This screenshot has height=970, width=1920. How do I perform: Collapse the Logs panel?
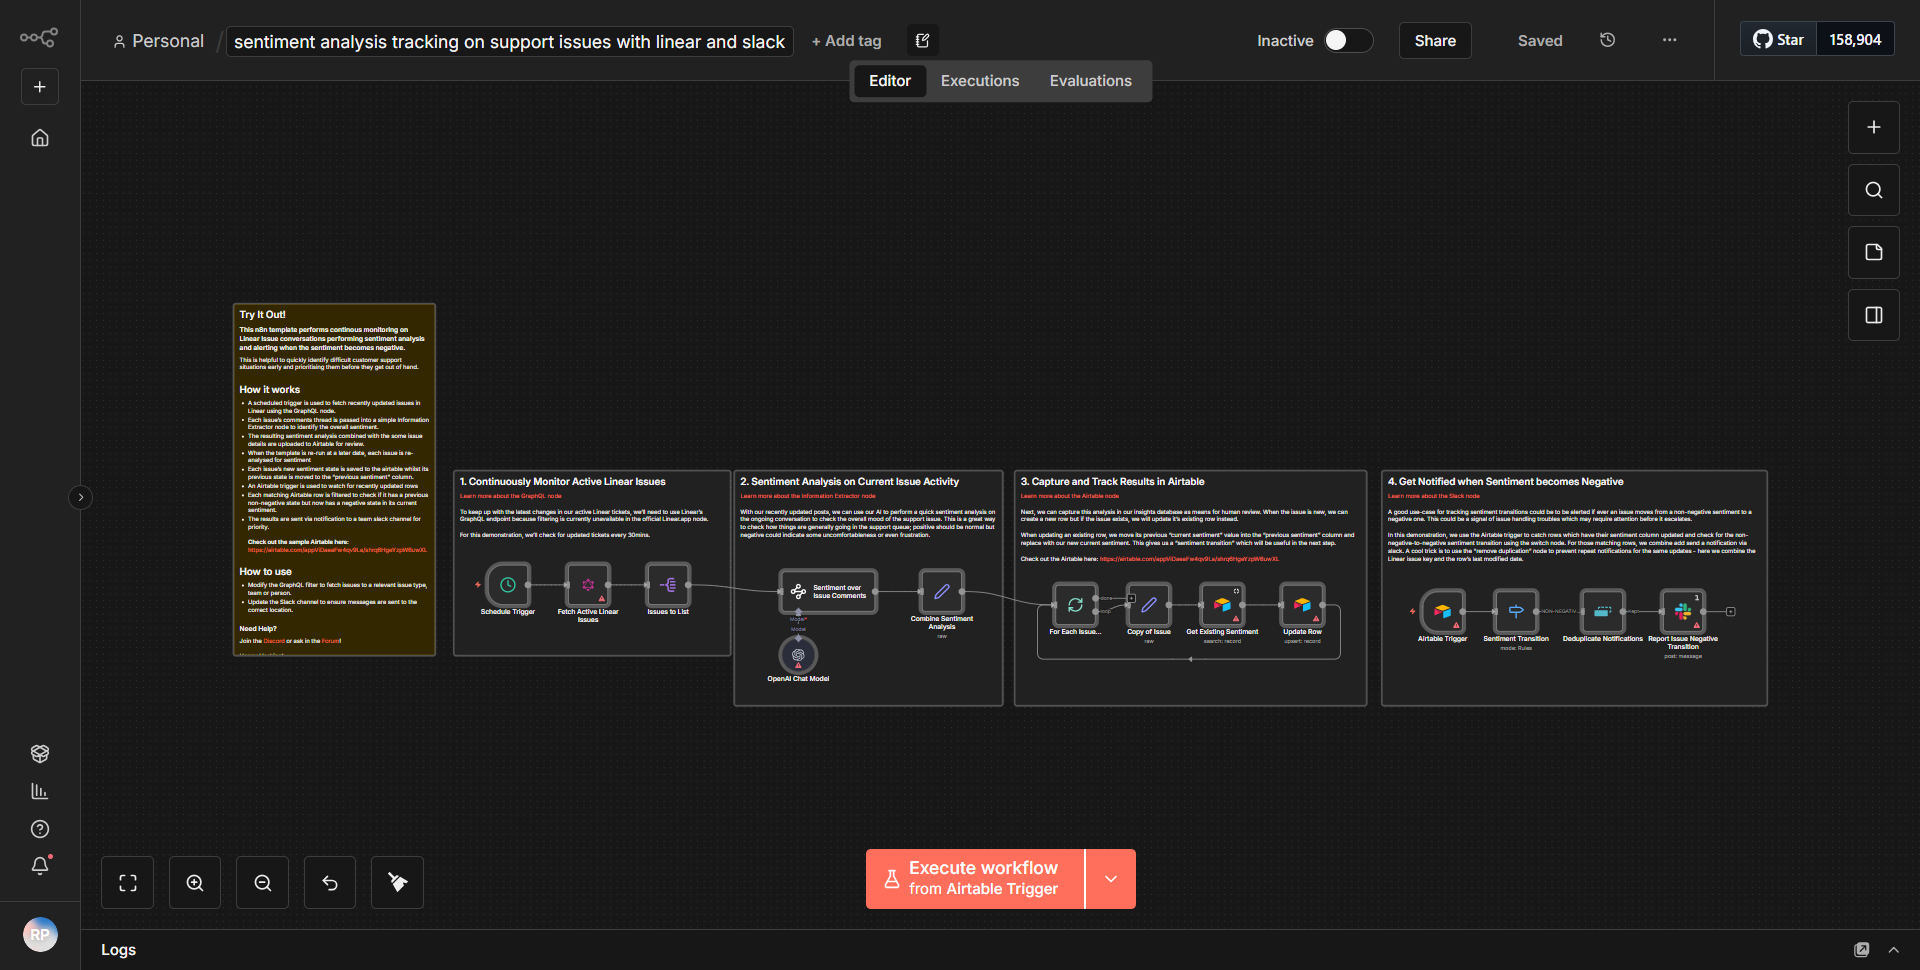(x=1893, y=949)
